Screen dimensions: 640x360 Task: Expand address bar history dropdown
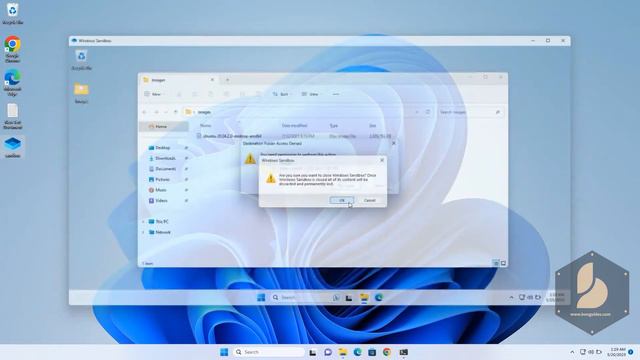click(417, 112)
